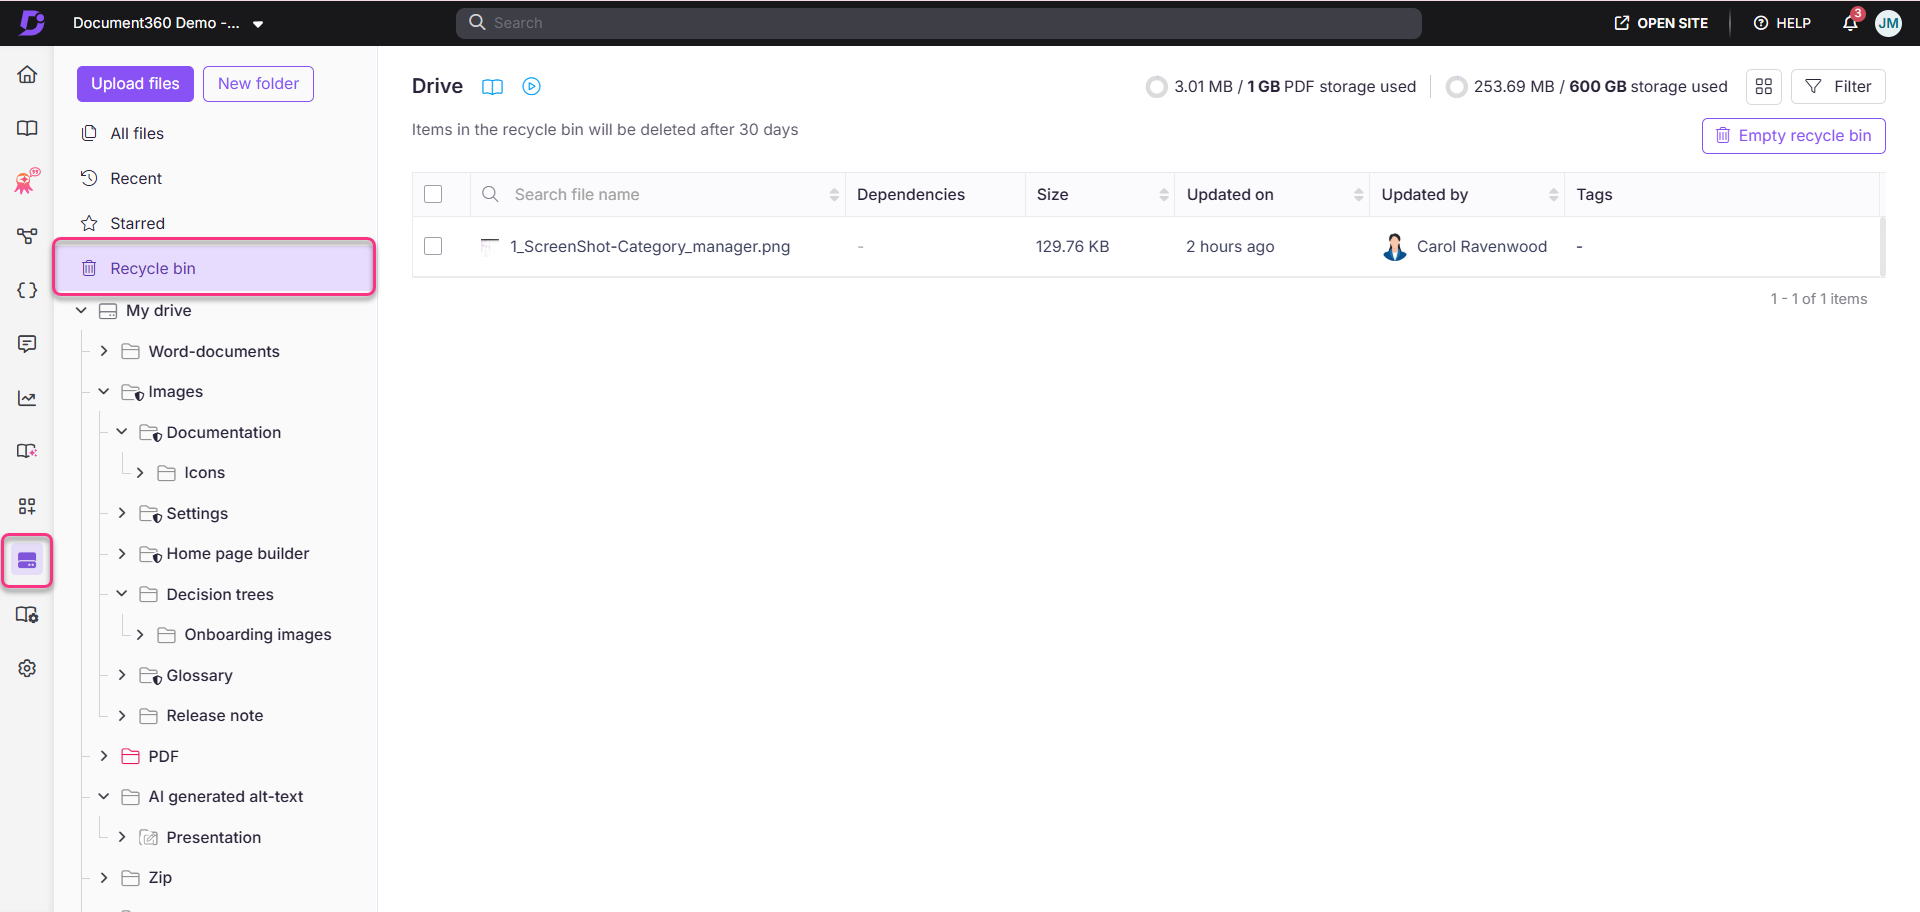Select the checkbox for 1_ScreenShot-Category_manager.png
This screenshot has height=912, width=1920.
(433, 246)
